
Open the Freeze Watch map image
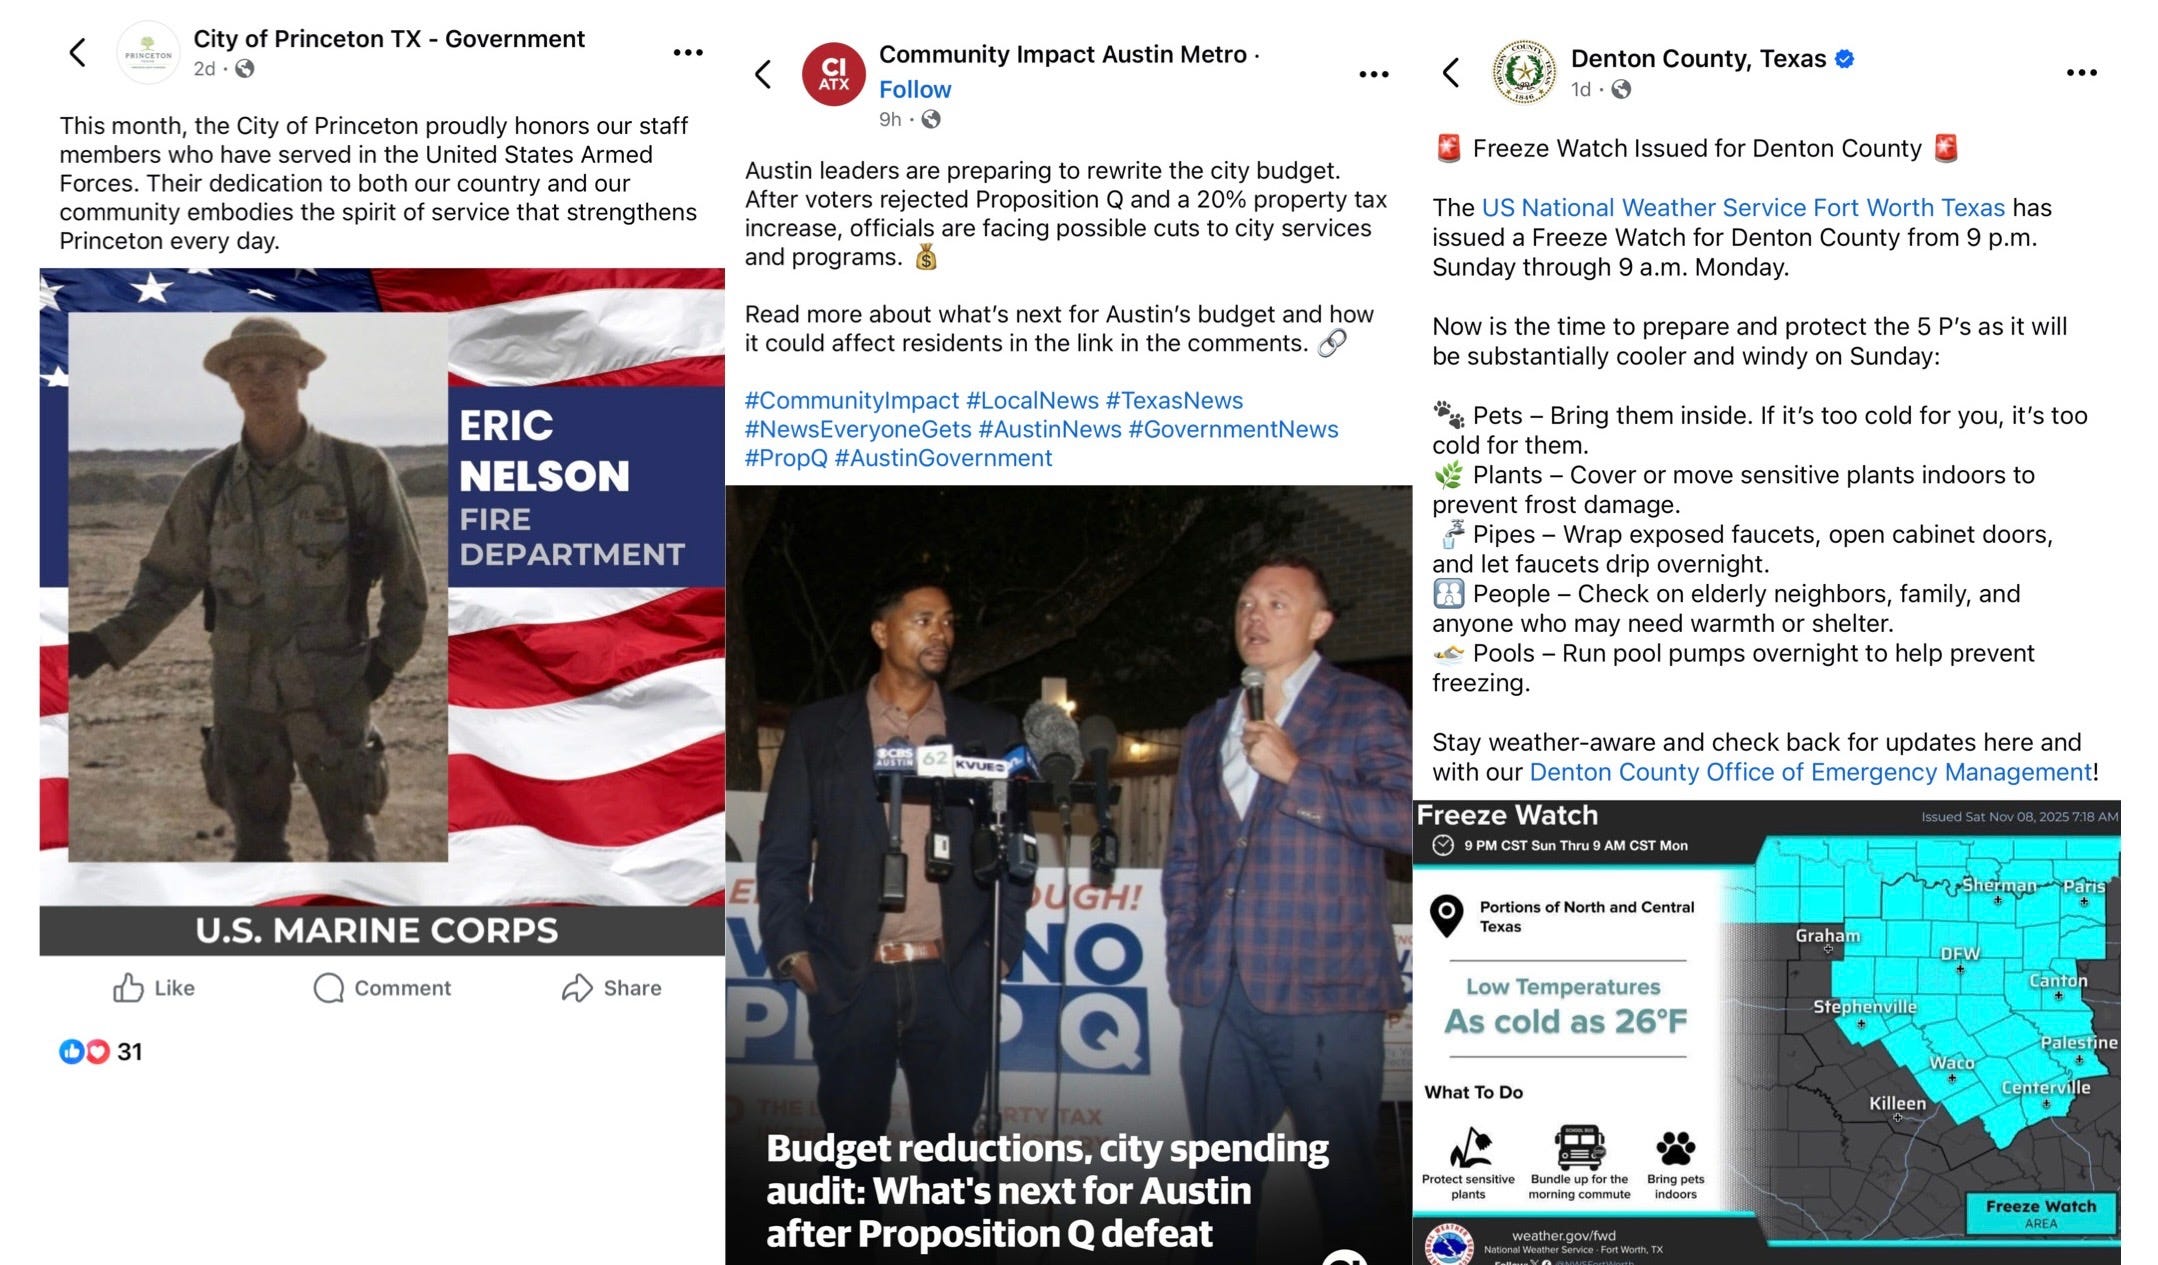click(x=1766, y=1032)
